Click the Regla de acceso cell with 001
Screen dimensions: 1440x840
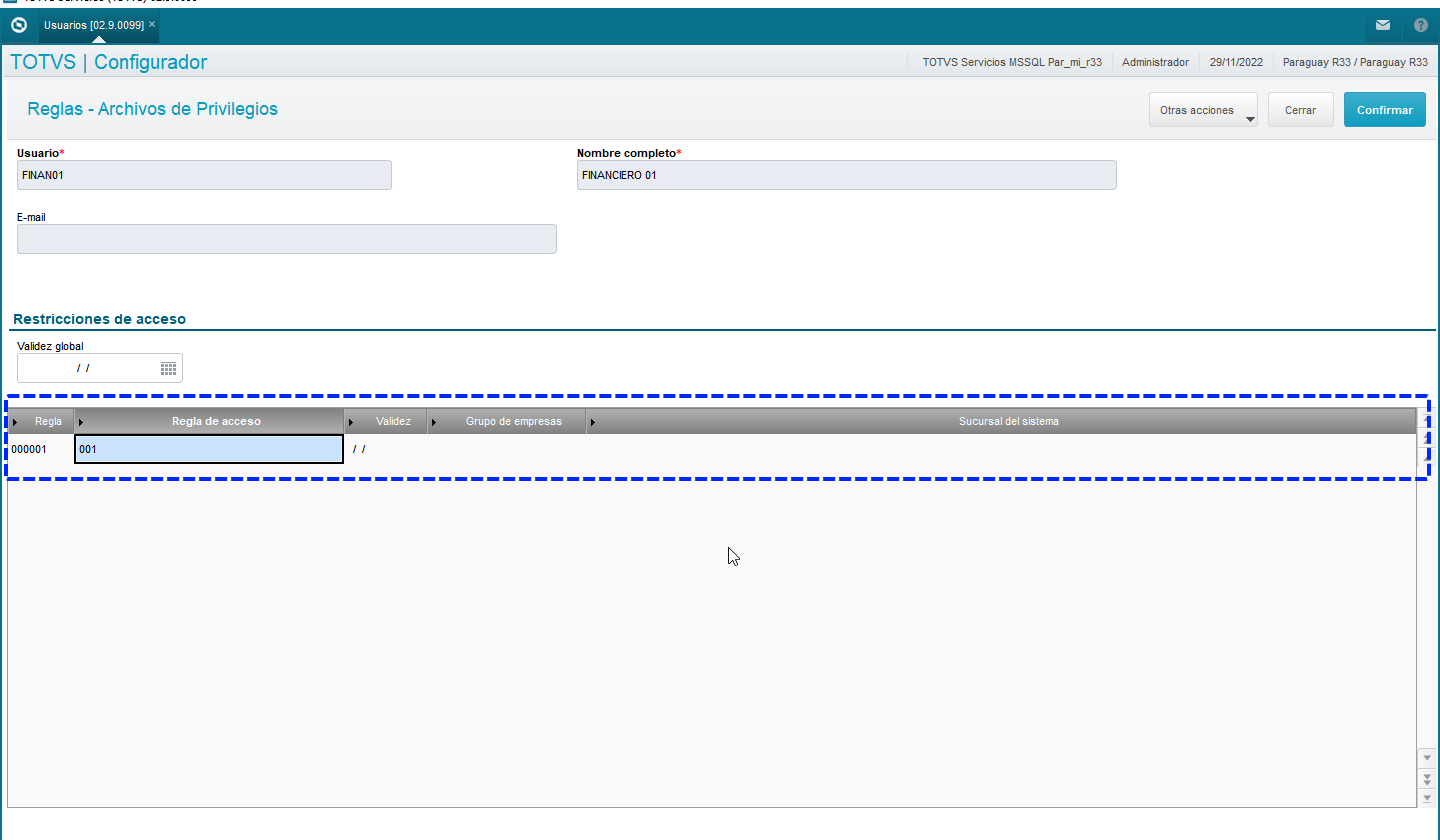(209, 449)
